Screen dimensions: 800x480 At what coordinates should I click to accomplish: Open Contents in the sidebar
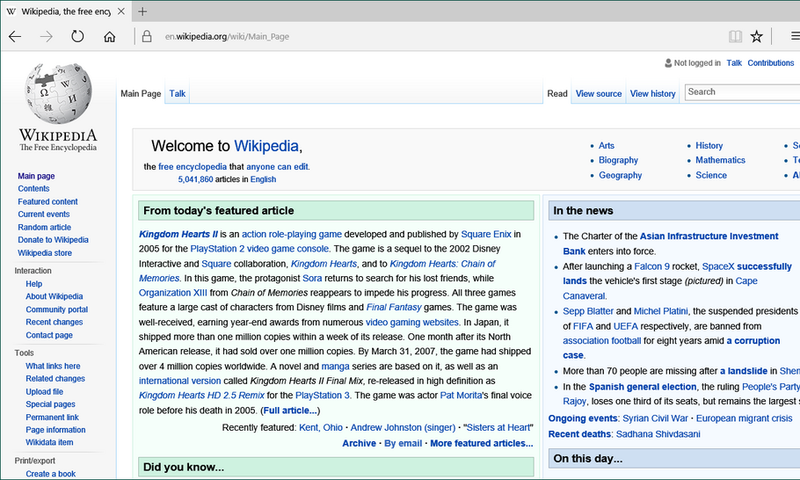pyautogui.click(x=34, y=188)
